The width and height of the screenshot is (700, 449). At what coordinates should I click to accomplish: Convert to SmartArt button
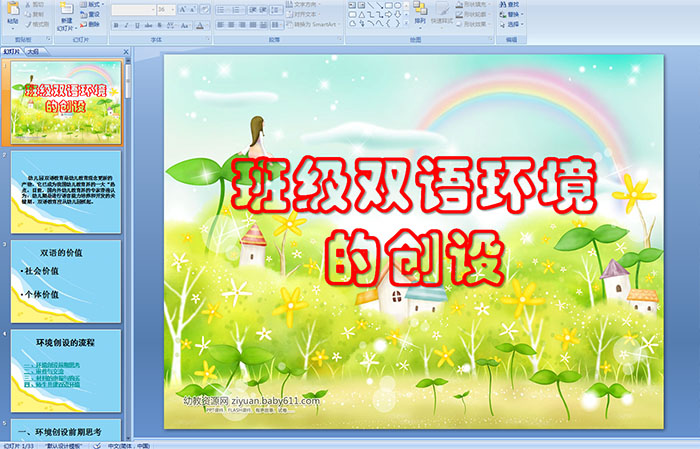coord(313,24)
